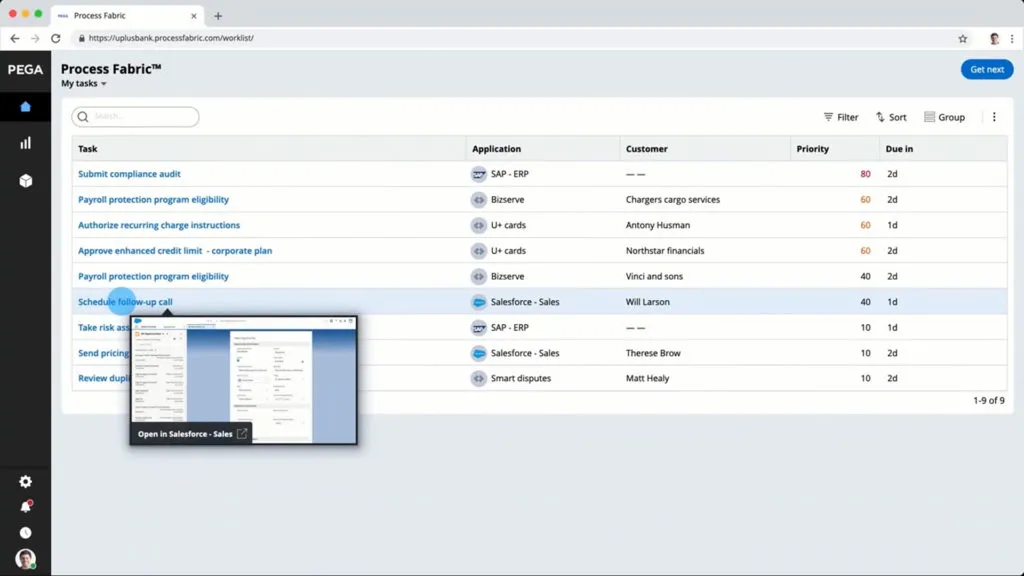Click customer Chargers cargo services
1024x576 pixels.
(673, 200)
